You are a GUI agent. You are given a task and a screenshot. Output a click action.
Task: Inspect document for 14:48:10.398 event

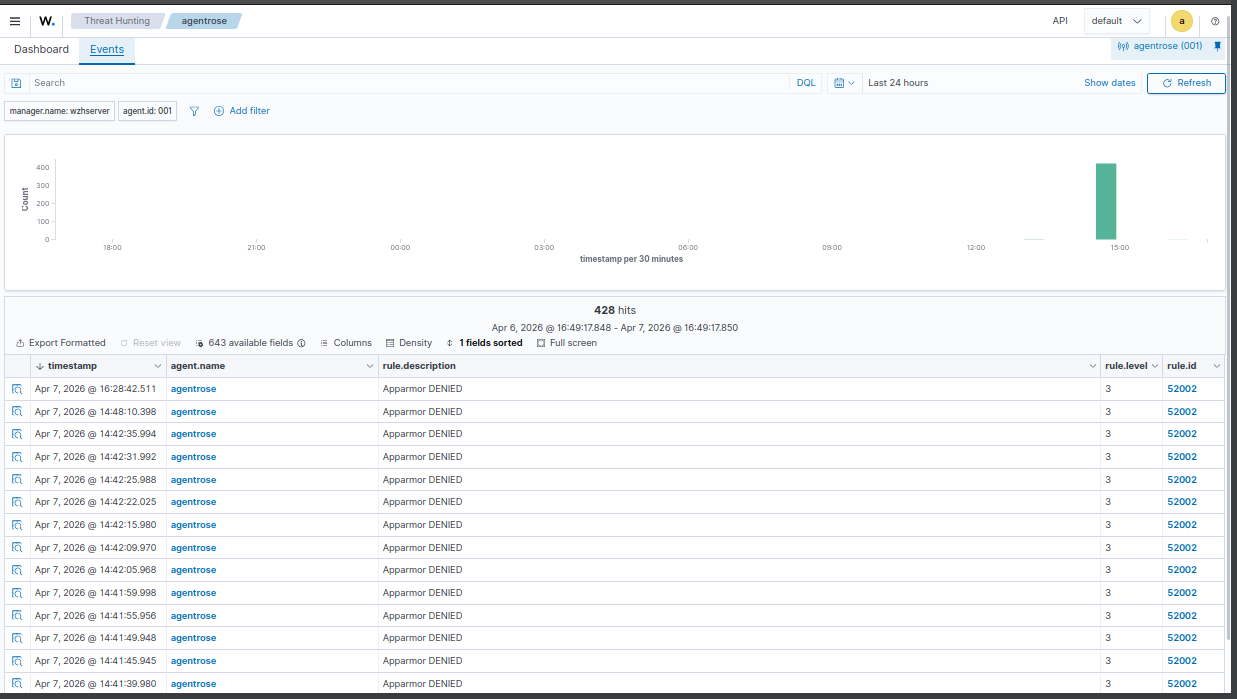click(17, 412)
